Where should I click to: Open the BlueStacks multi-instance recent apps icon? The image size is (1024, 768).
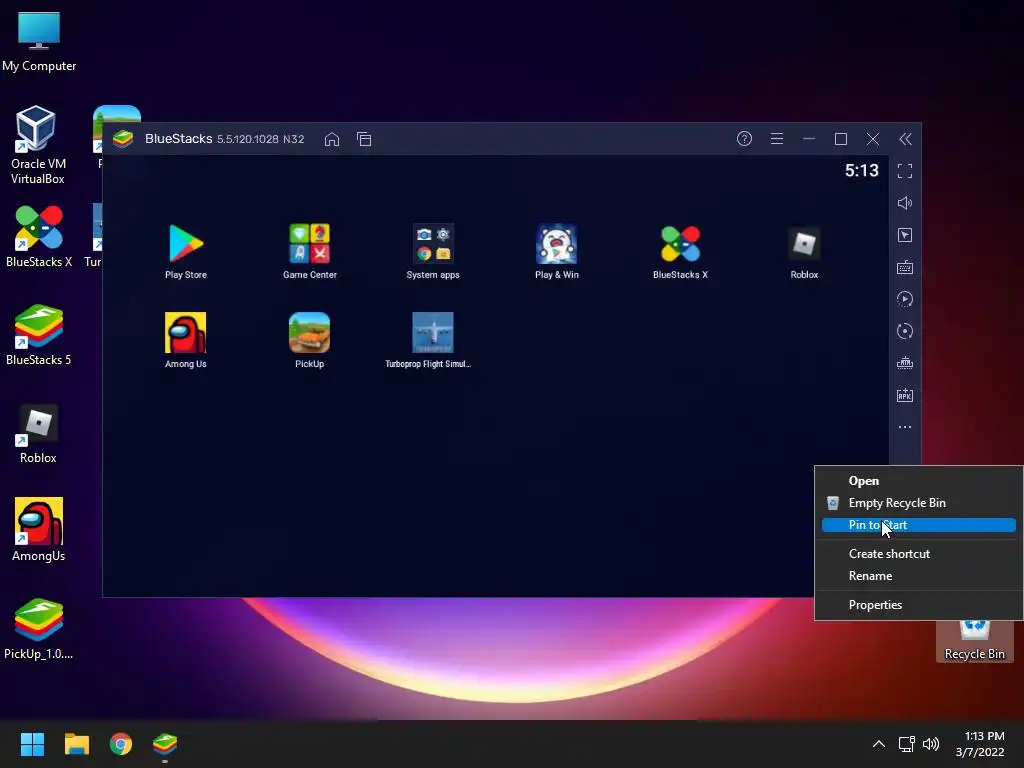tap(364, 139)
